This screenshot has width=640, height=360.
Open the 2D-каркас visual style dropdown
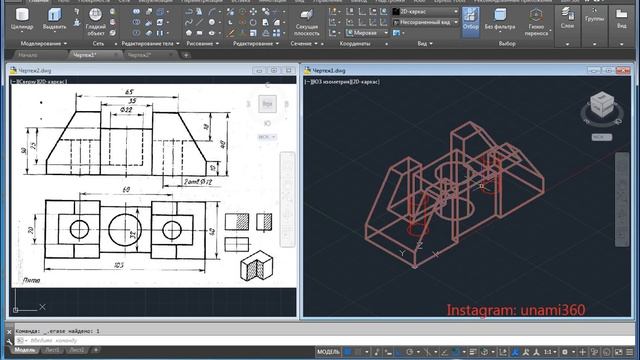[x=425, y=12]
